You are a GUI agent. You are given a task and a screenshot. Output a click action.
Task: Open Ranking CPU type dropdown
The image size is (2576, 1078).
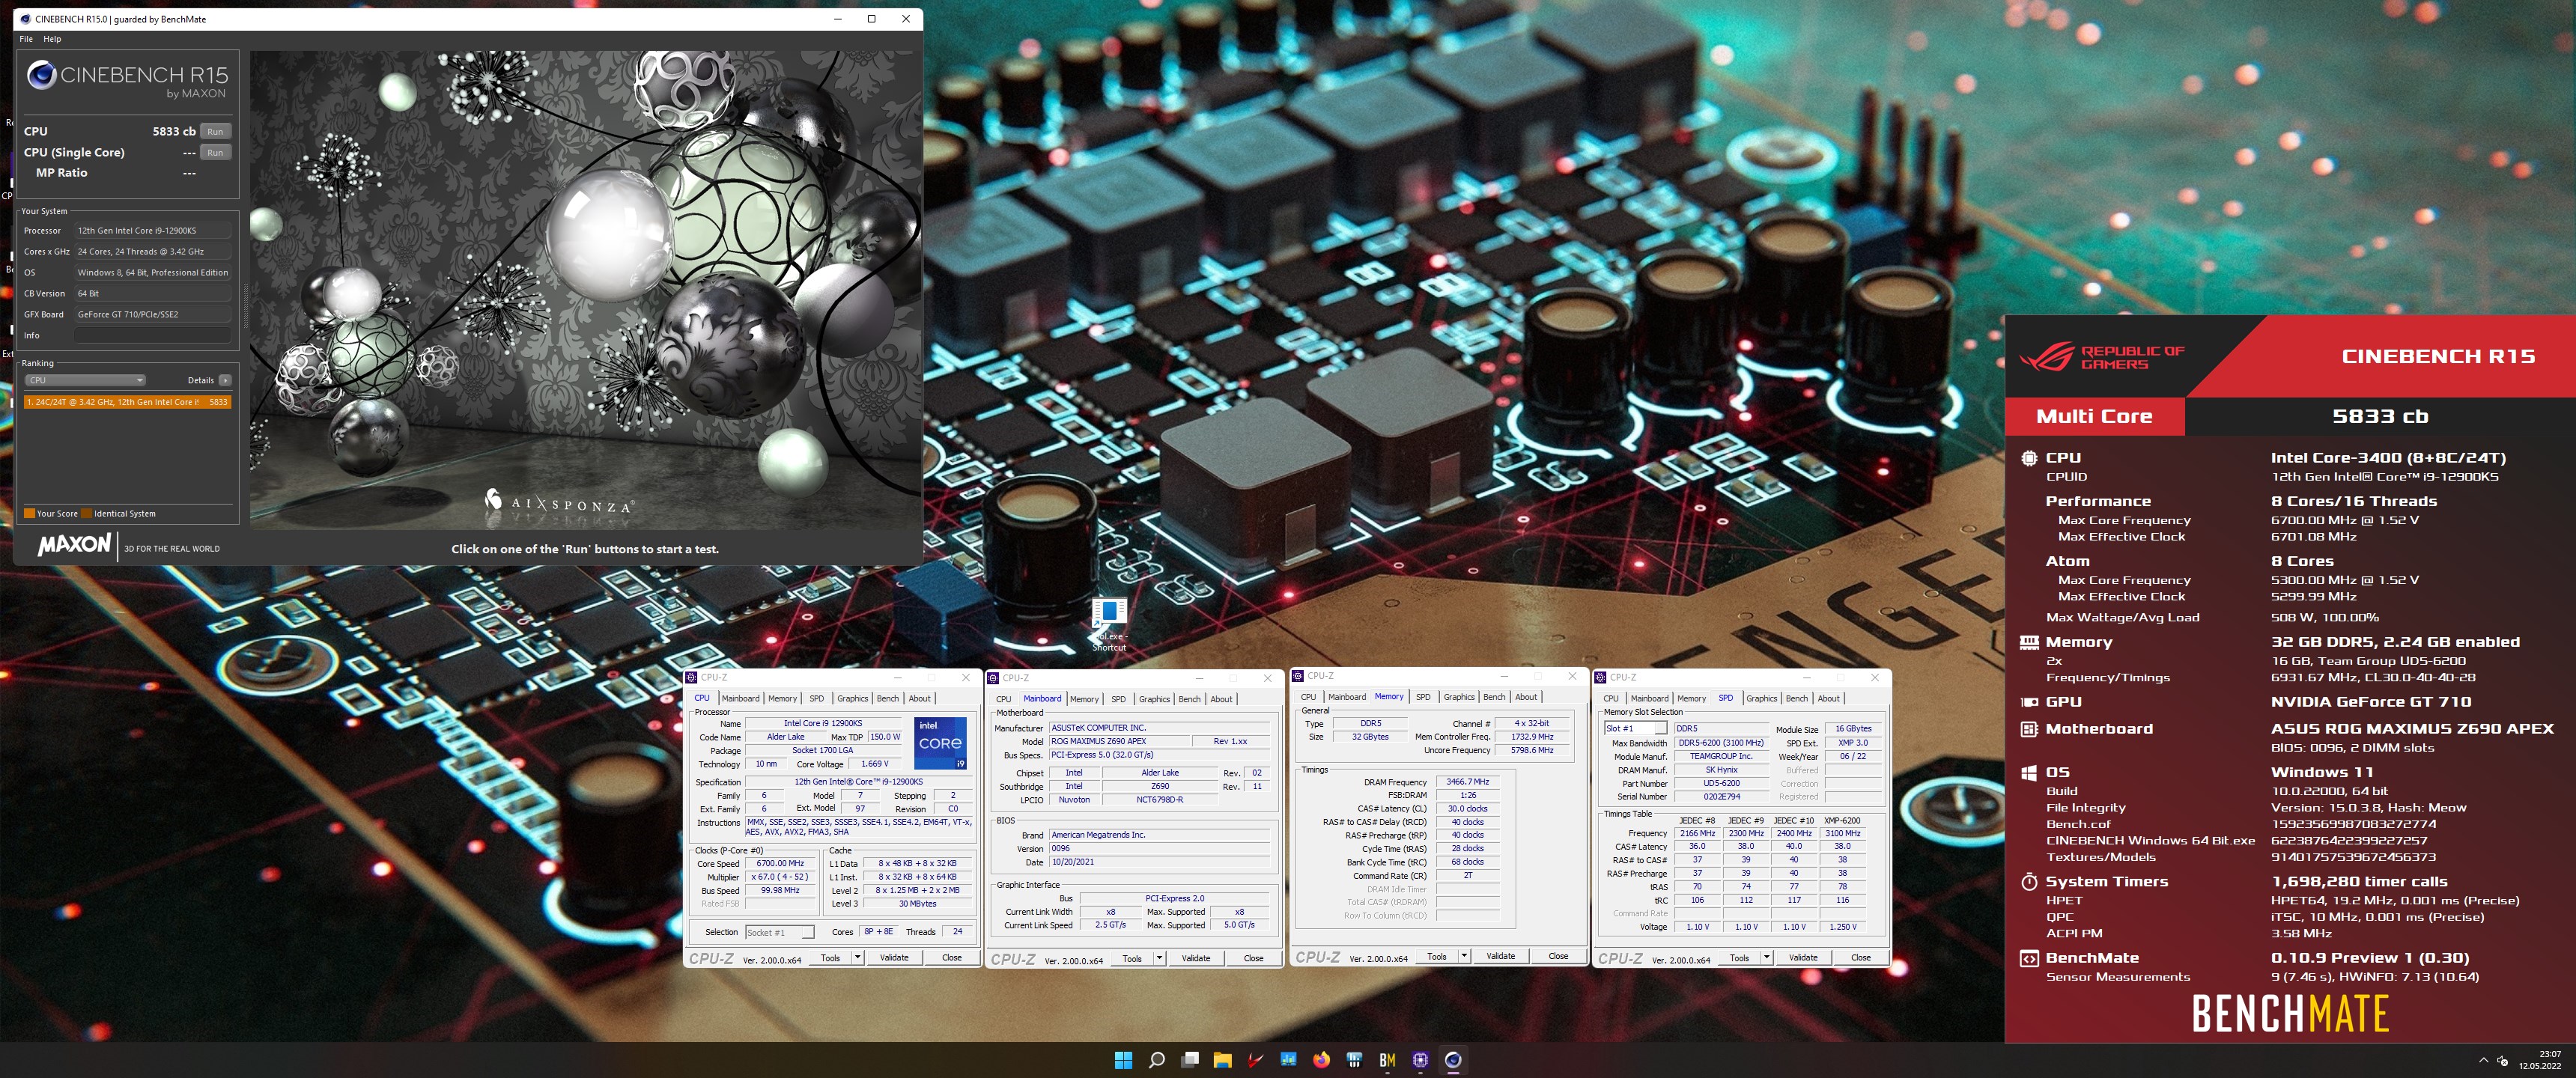coord(86,380)
